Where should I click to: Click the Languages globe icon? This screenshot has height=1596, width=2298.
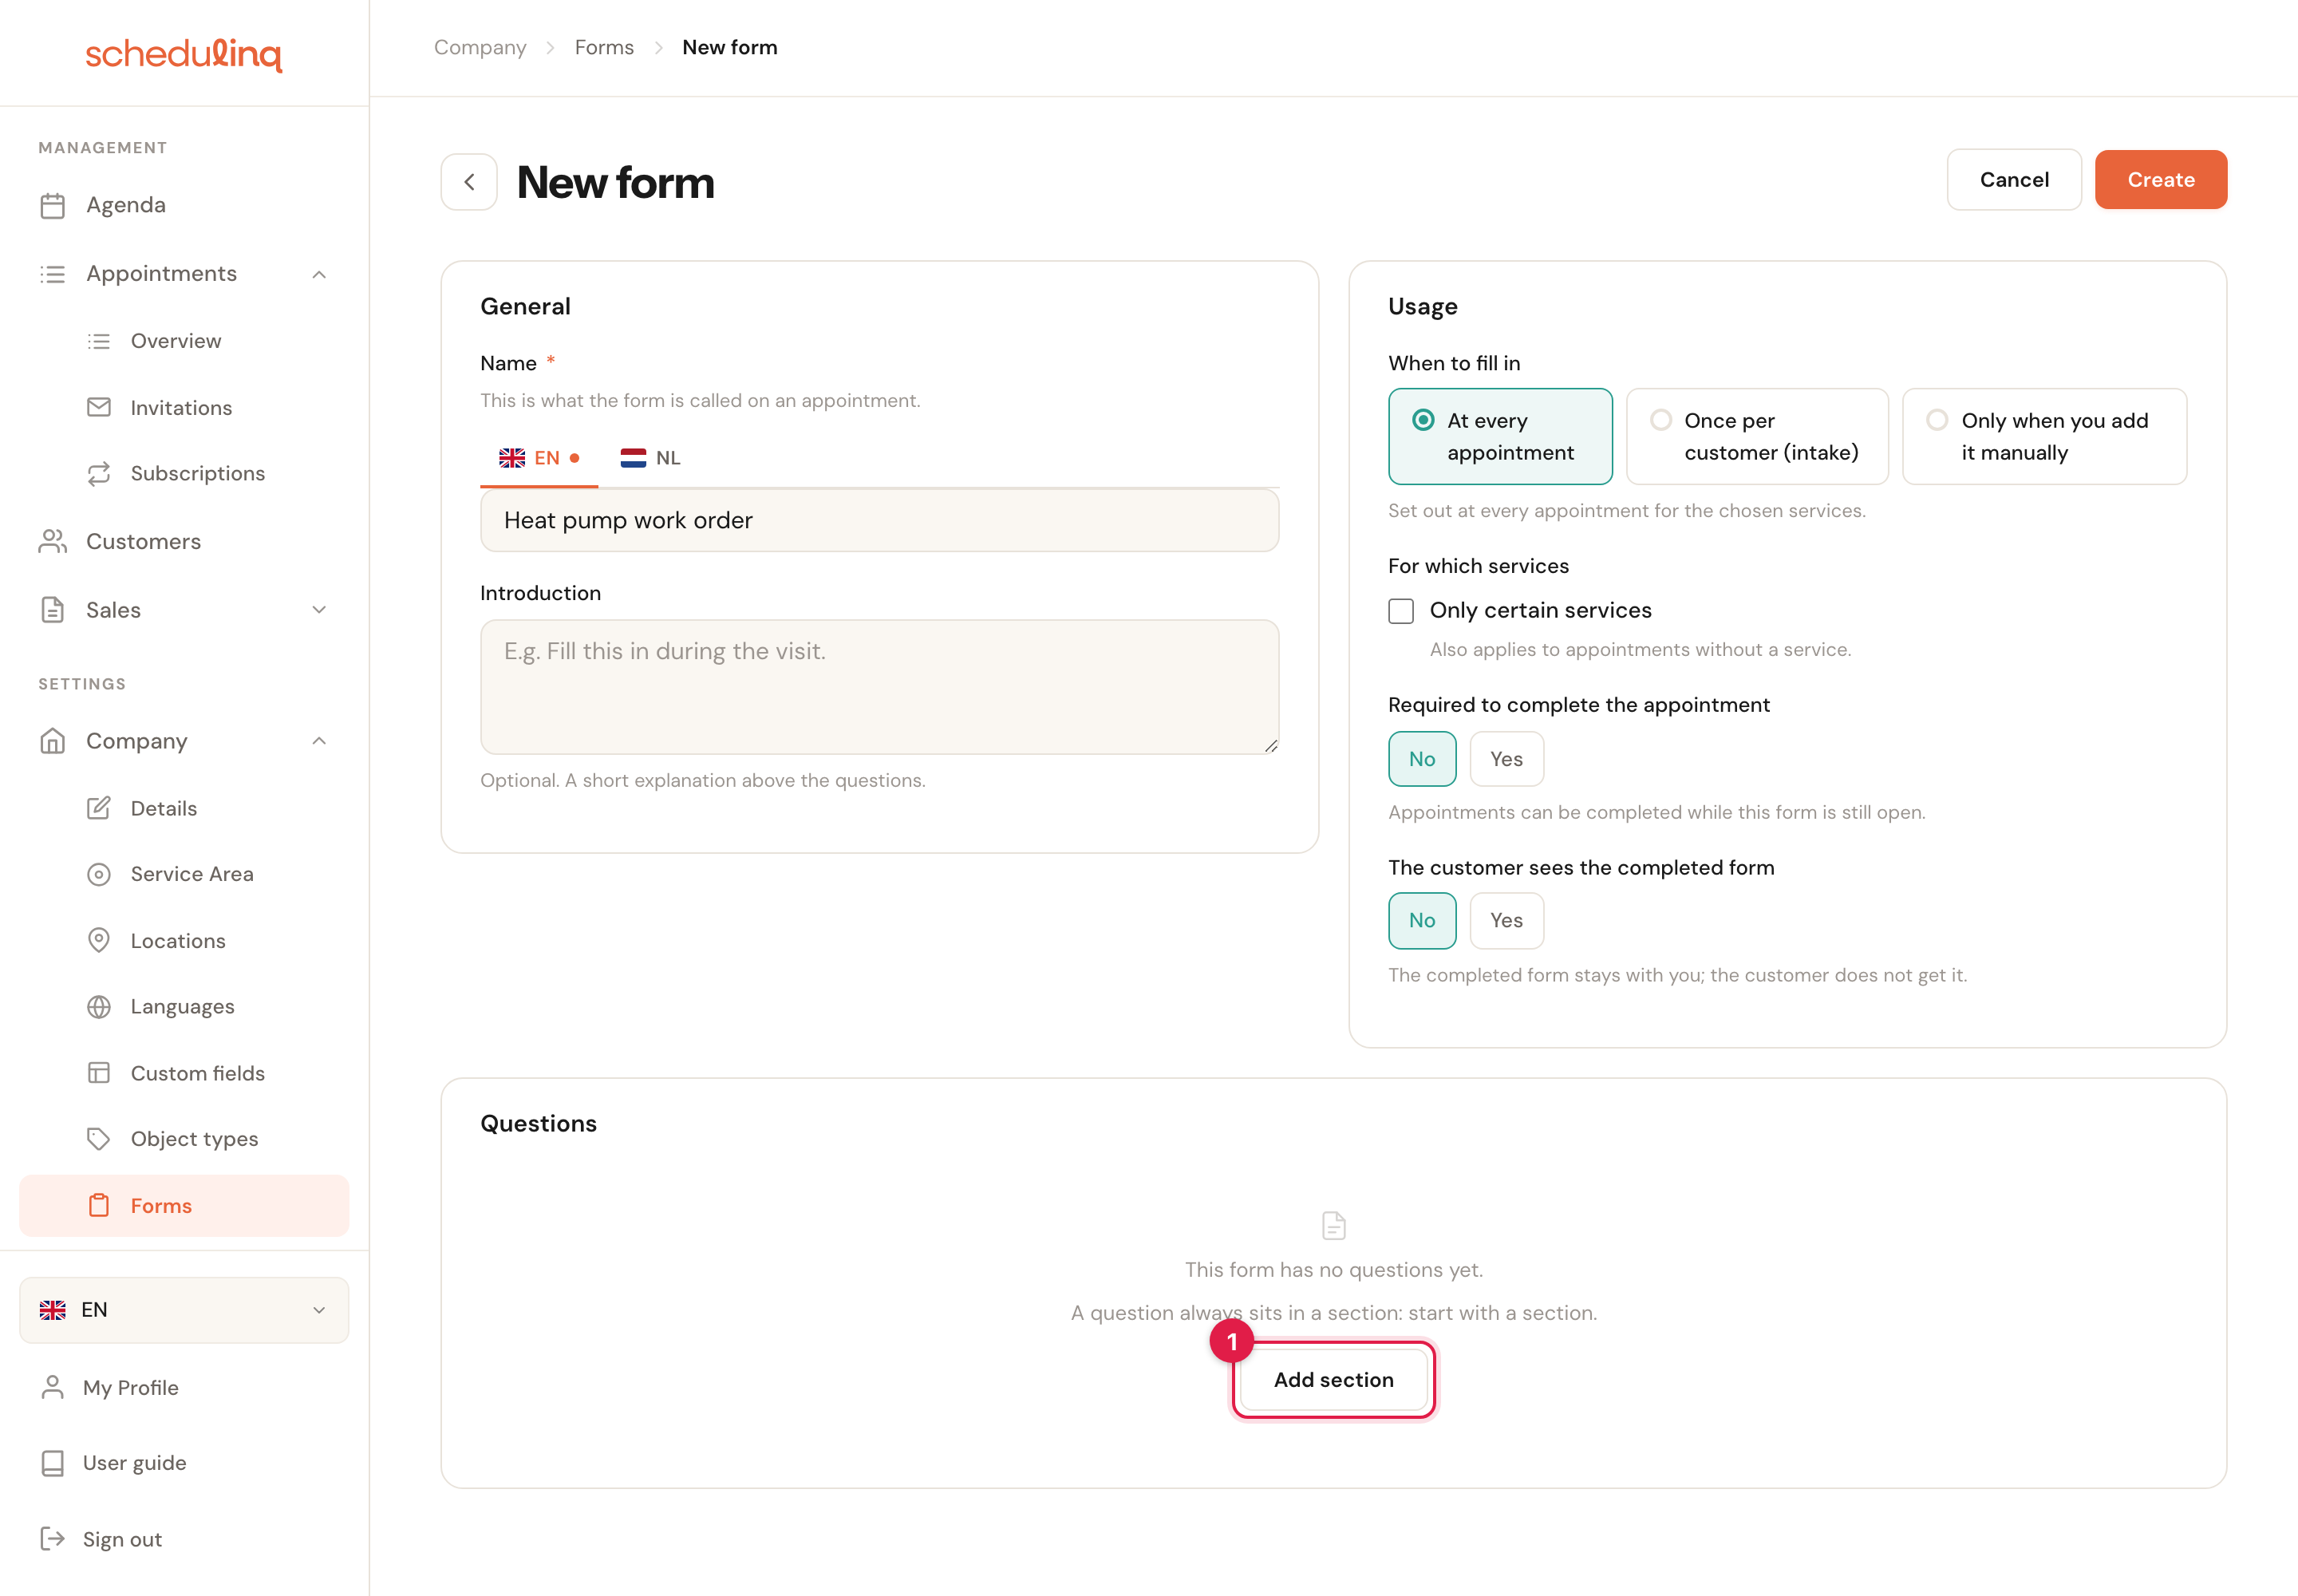[98, 1006]
